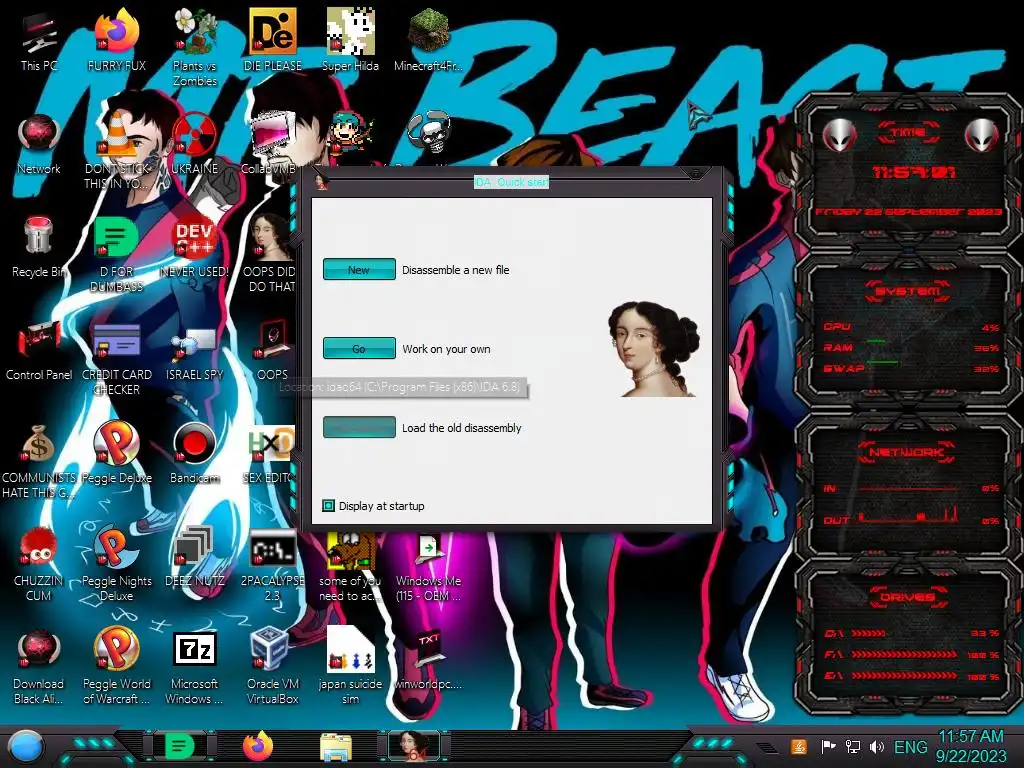This screenshot has height=768, width=1024.
Task: Click the Action Center flag tray icon
Action: 828,746
